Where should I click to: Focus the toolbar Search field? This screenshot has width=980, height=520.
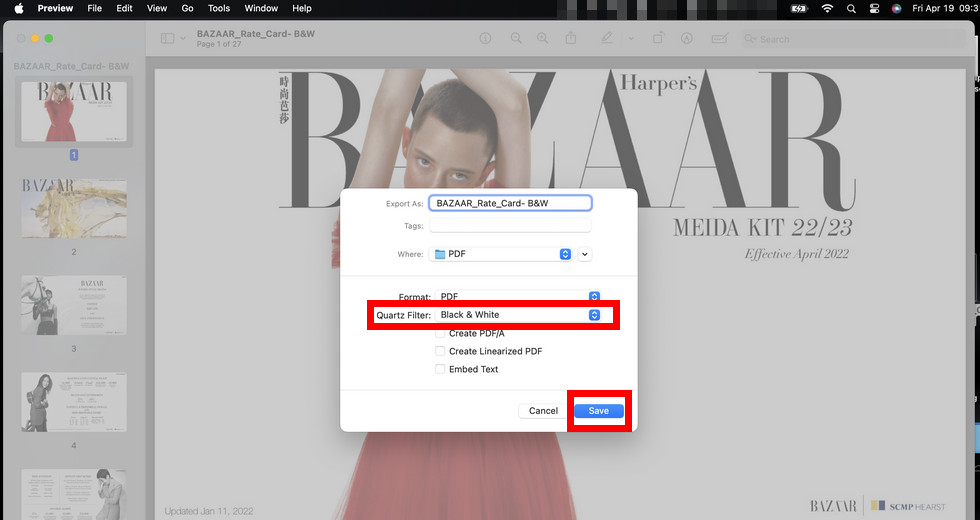pos(853,39)
